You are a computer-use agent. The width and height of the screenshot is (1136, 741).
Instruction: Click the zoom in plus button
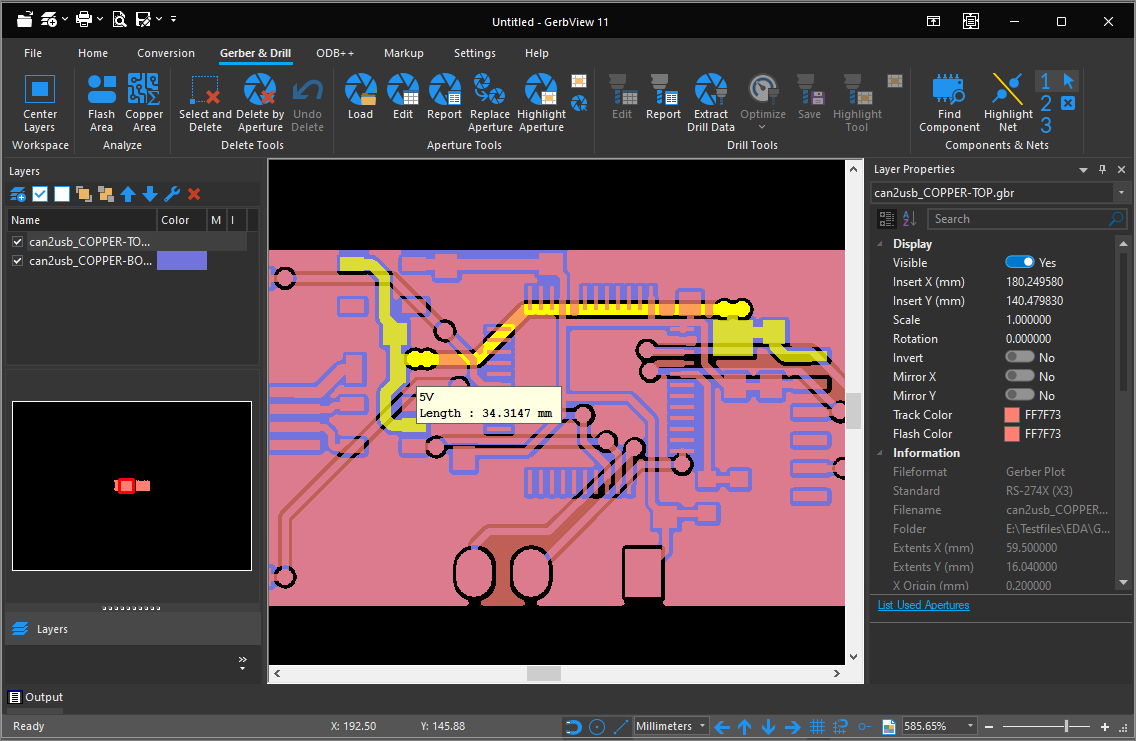point(1105,727)
